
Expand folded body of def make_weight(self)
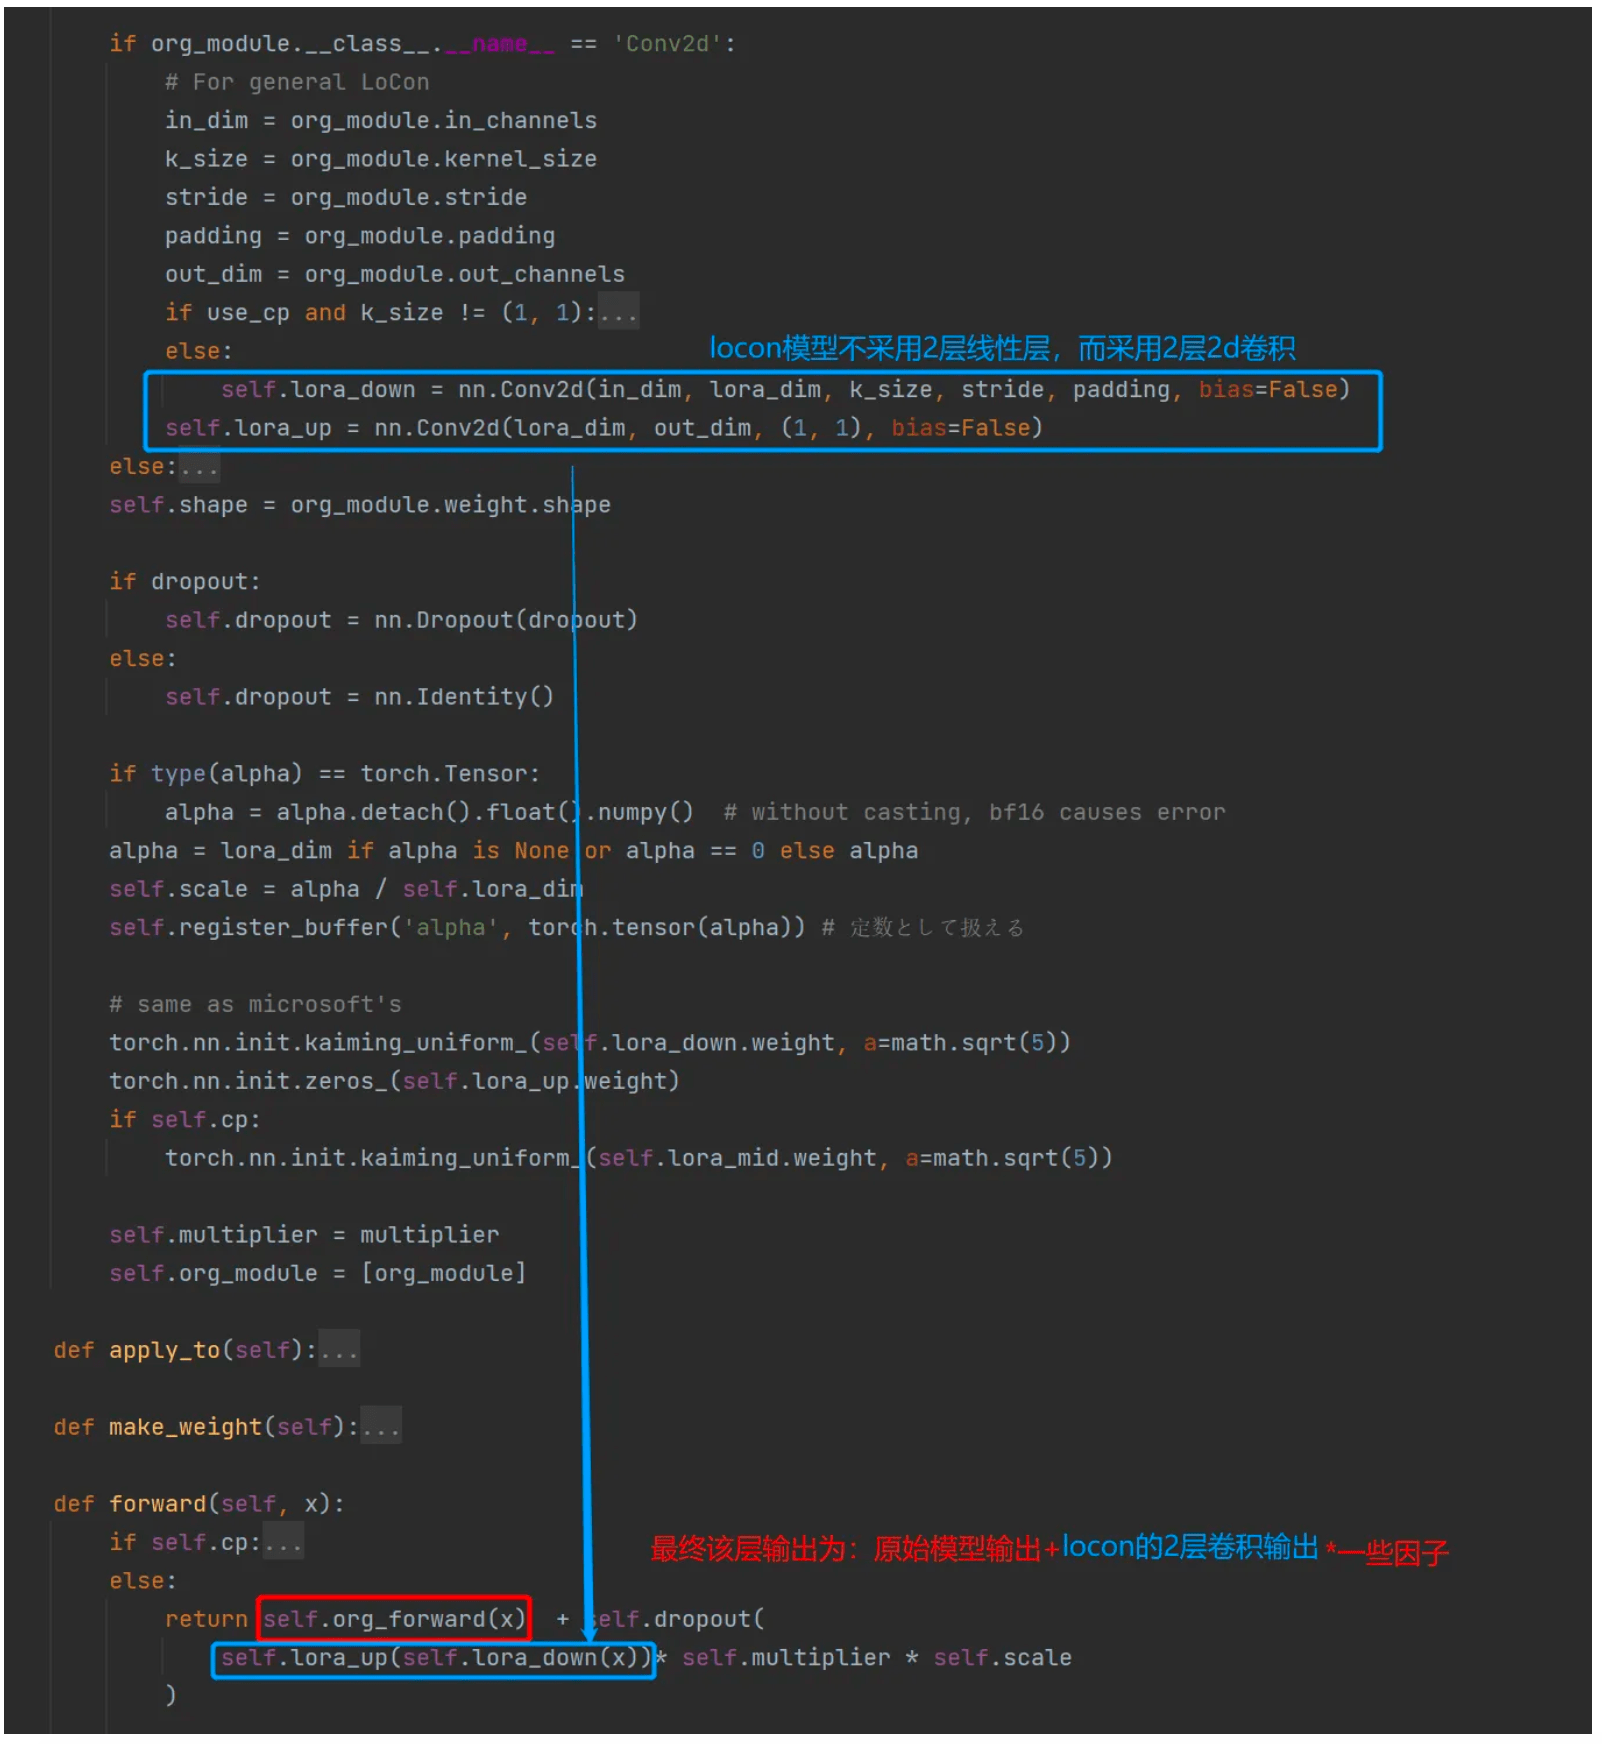tap(381, 1427)
